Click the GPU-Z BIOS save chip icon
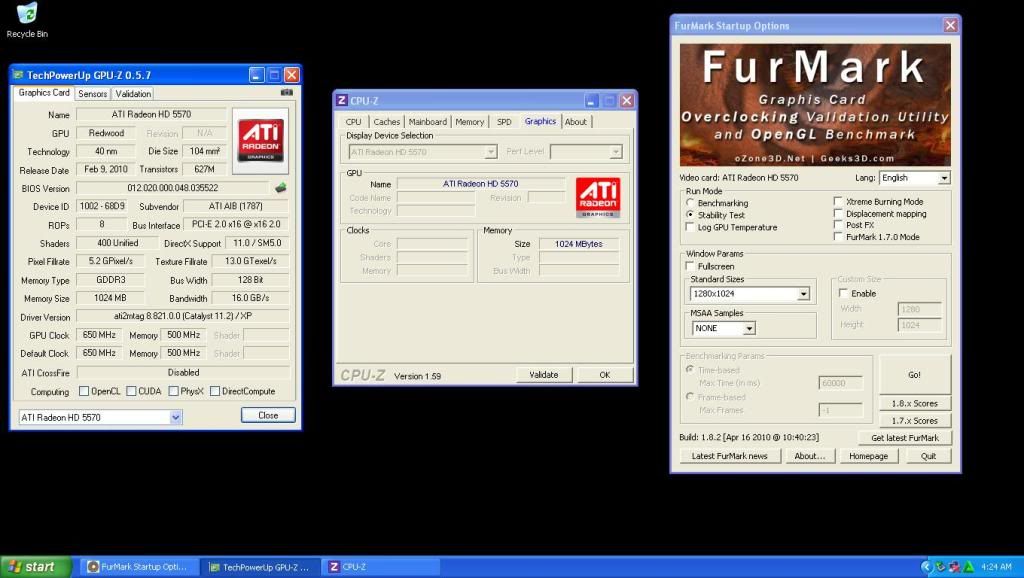Viewport: 1024px width, 578px height. click(281, 188)
